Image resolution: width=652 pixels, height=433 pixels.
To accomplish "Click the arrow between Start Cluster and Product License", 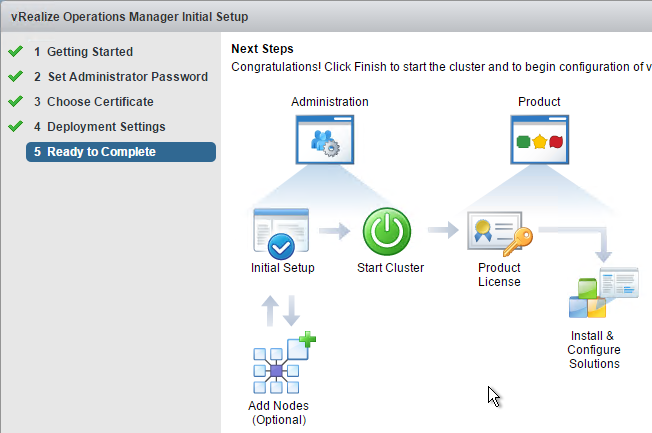I will pos(443,230).
